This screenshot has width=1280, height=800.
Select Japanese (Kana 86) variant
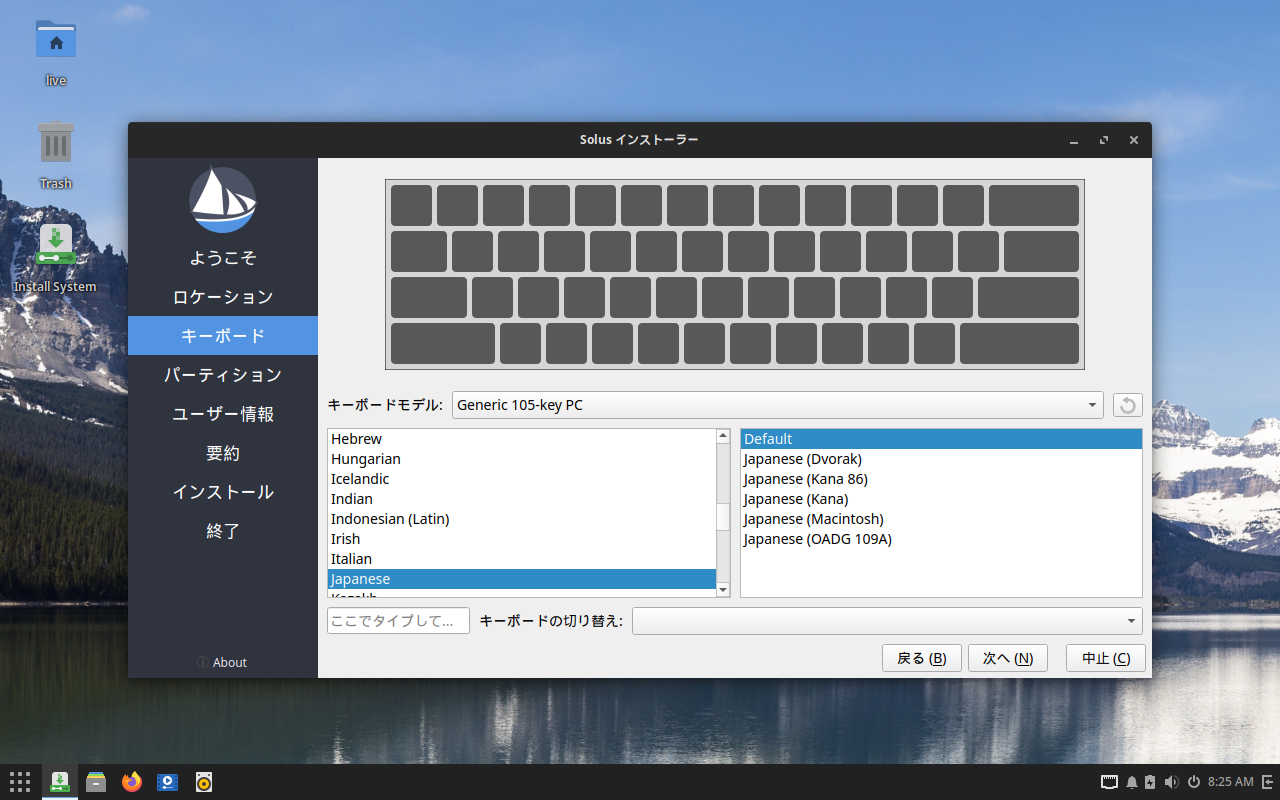tap(941, 479)
